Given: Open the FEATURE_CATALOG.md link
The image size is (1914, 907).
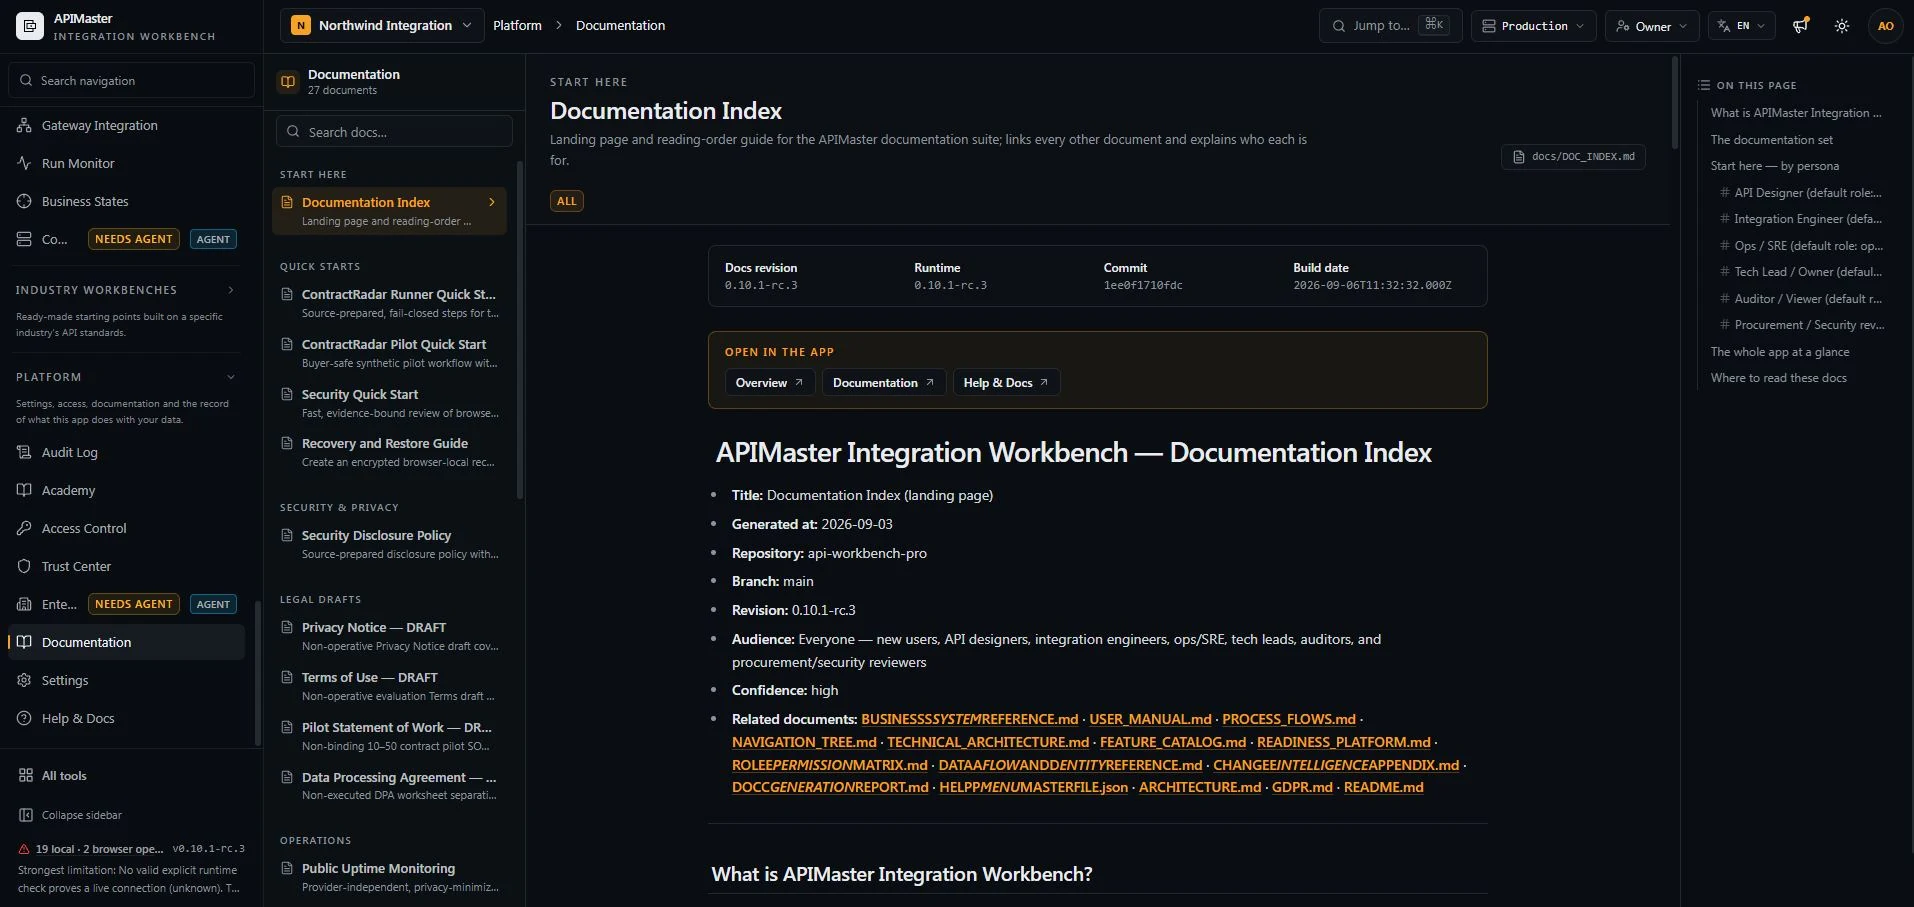Looking at the screenshot, I should (1173, 742).
